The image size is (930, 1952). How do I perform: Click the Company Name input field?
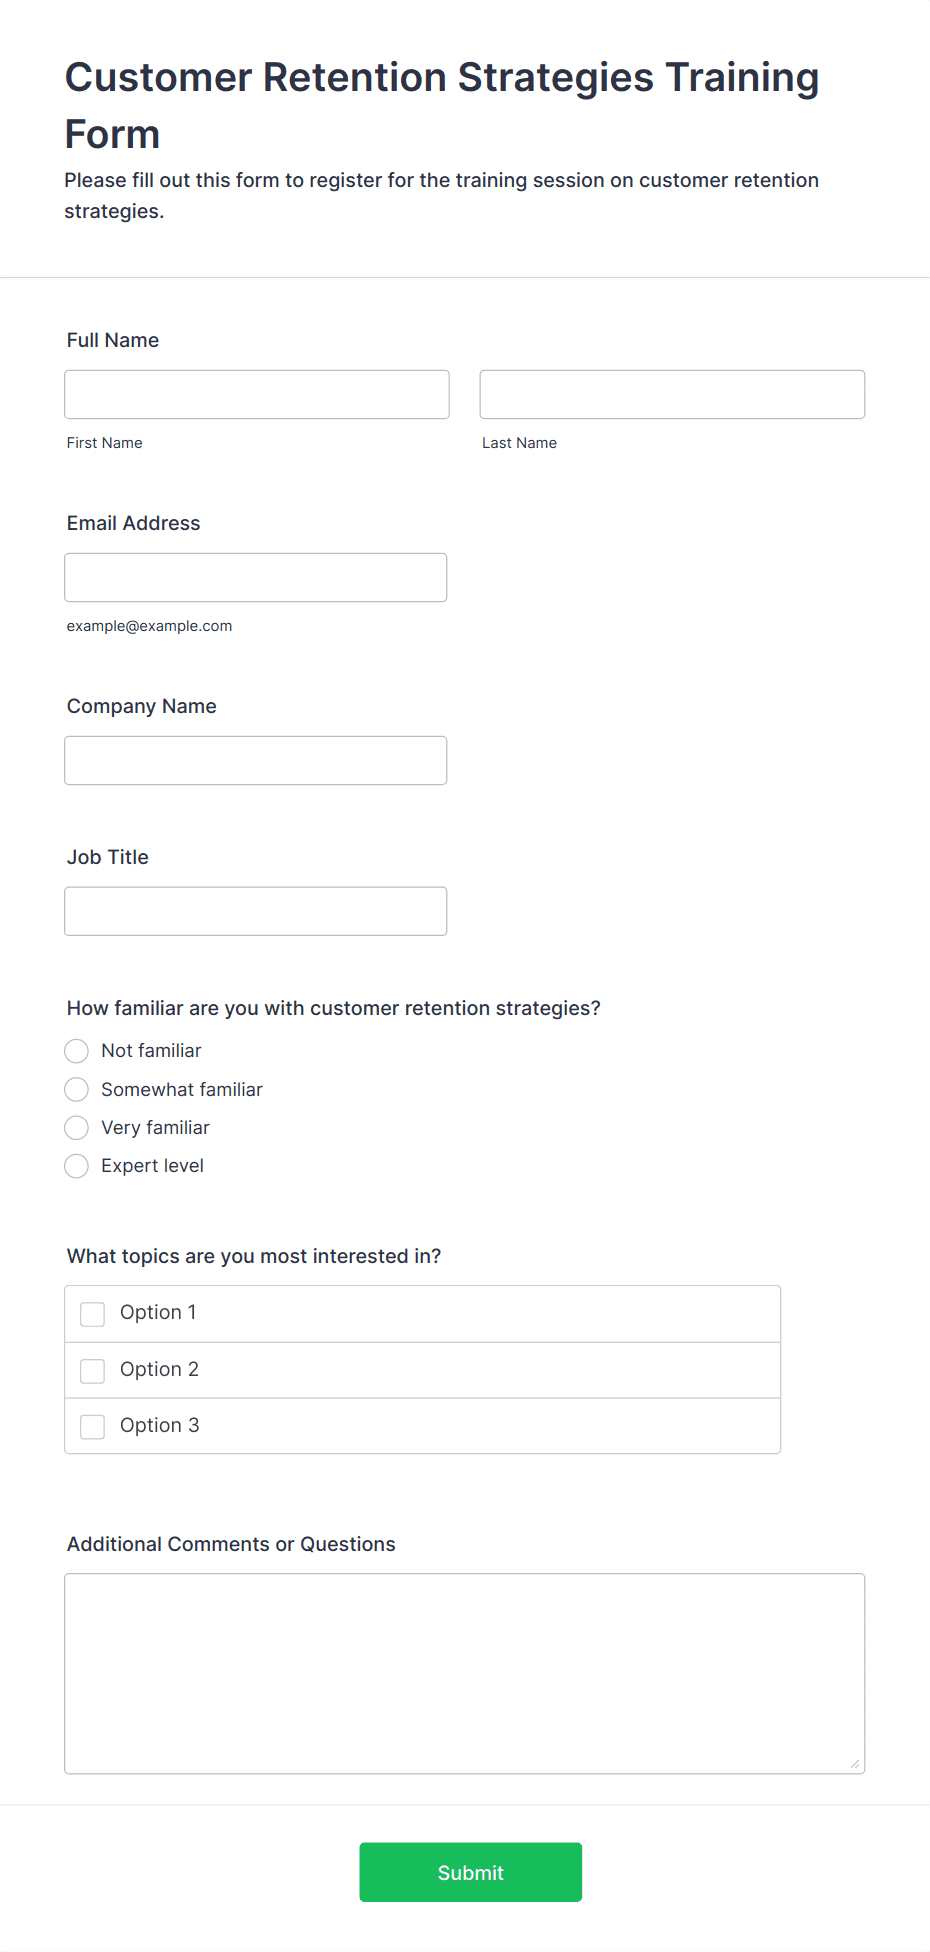(256, 760)
